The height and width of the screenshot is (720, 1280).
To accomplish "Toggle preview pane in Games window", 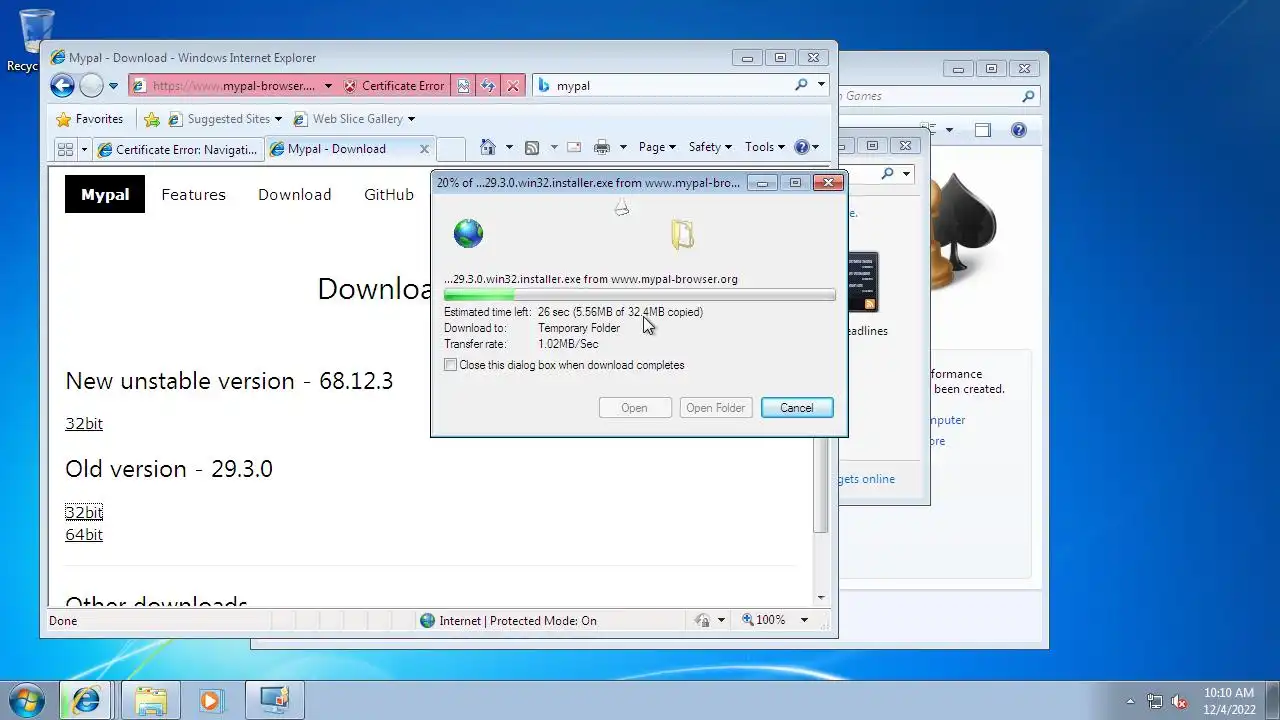I will pos(983,130).
